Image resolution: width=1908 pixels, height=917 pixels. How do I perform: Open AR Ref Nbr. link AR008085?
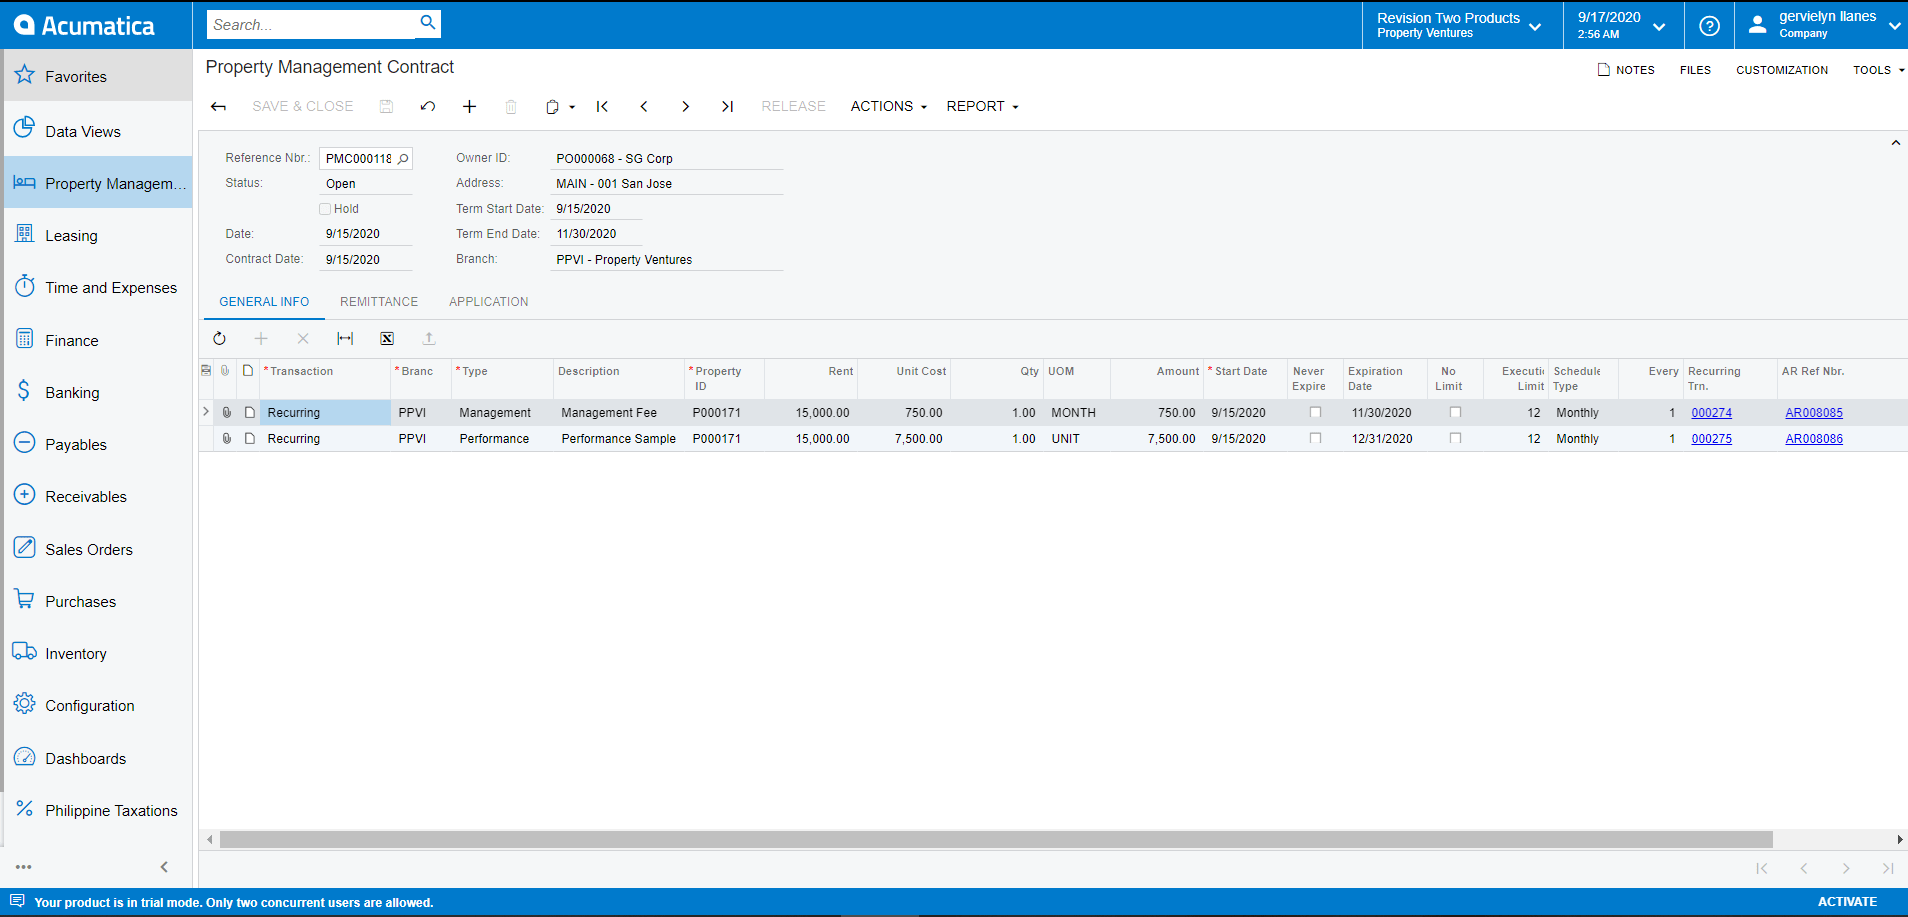[1814, 413]
